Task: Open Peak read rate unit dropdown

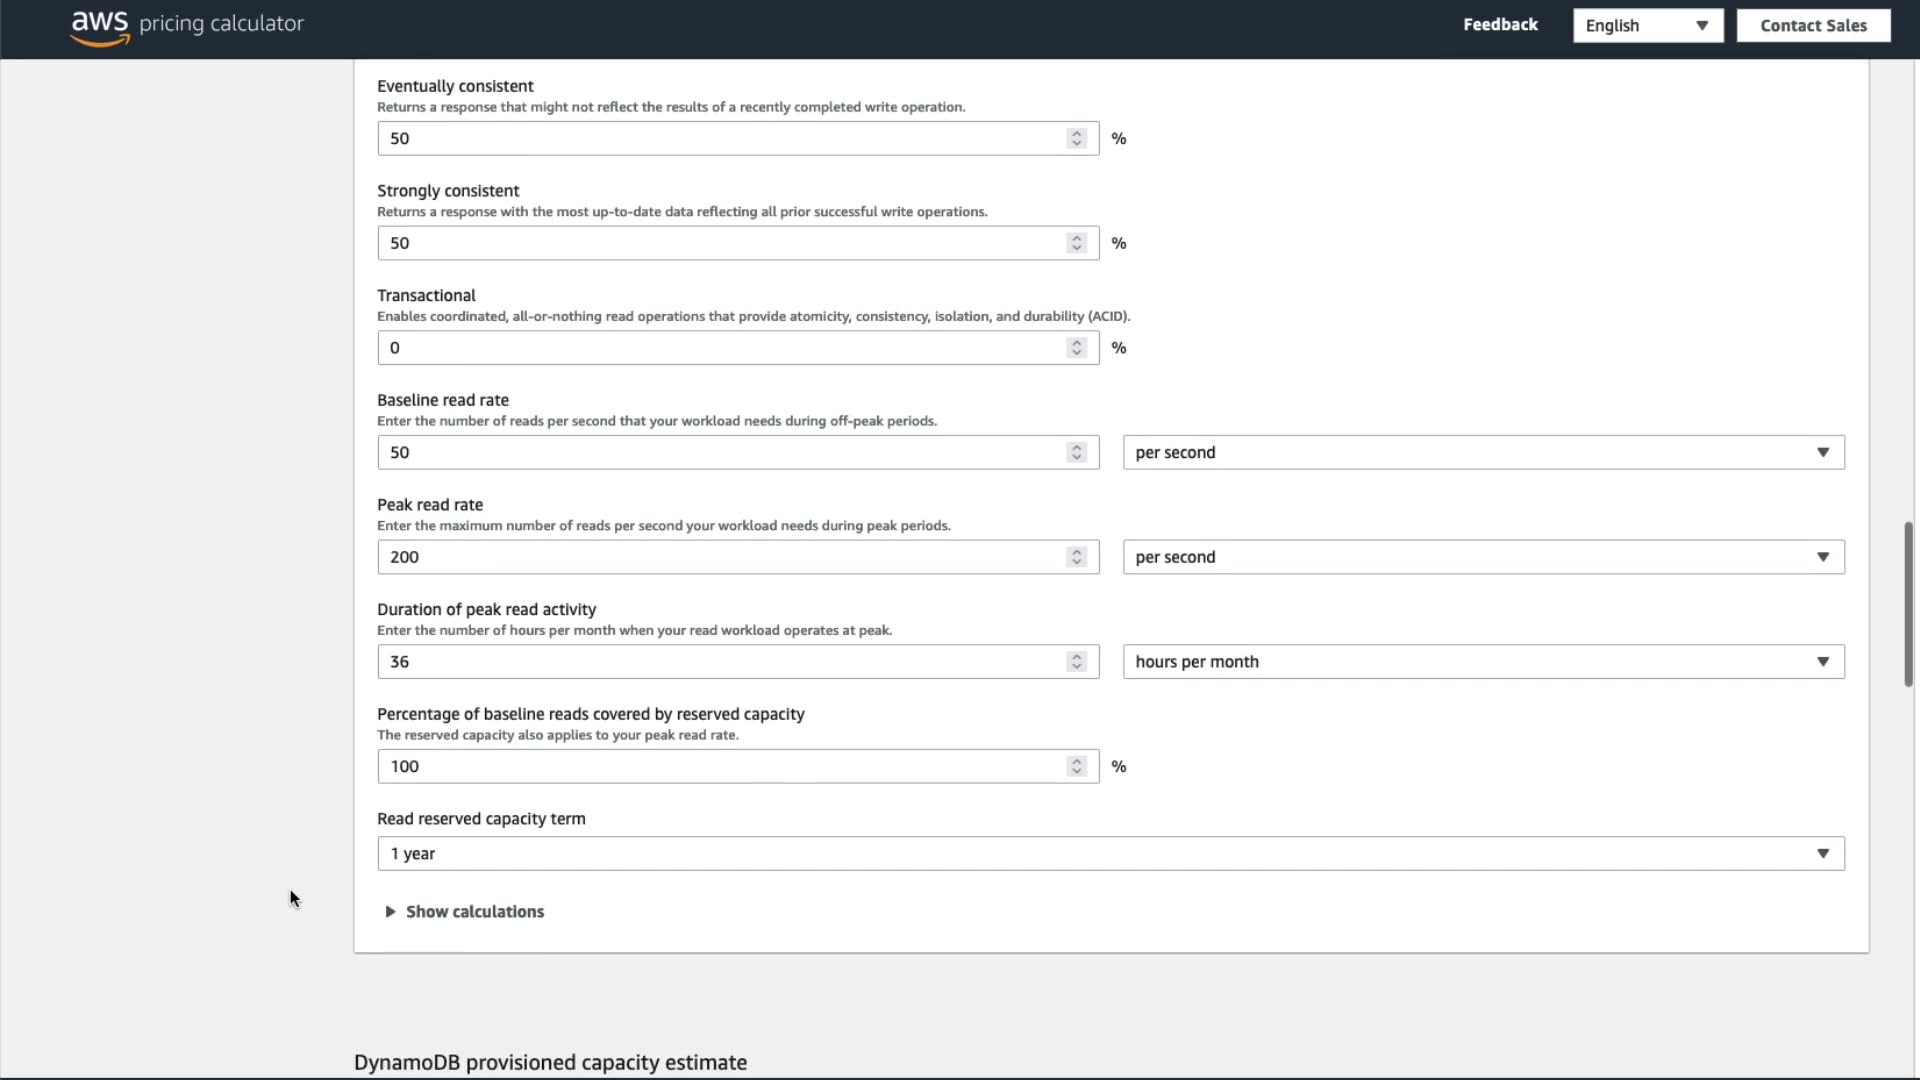Action: [x=1483, y=557]
